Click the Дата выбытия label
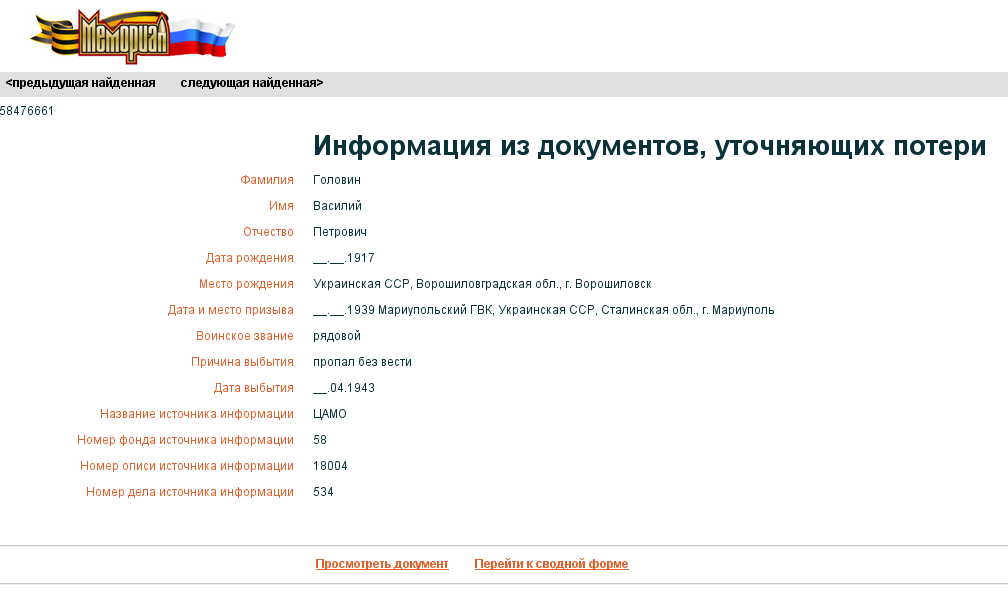 coord(253,388)
